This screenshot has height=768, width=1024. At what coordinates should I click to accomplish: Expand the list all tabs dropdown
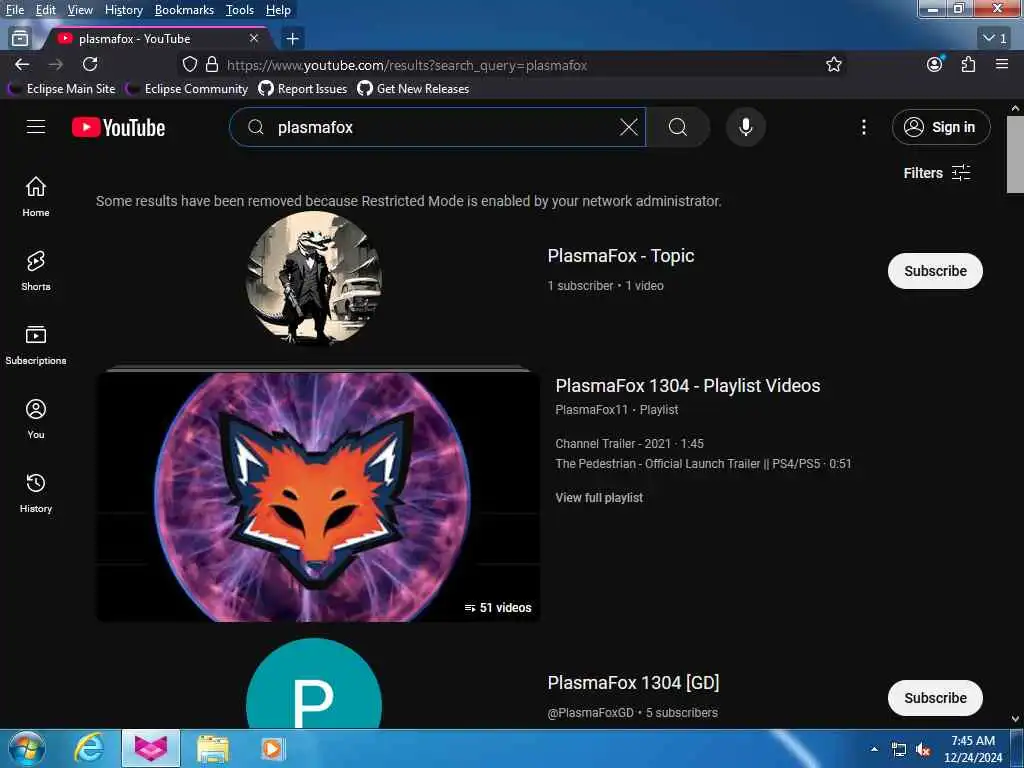[x=995, y=39]
